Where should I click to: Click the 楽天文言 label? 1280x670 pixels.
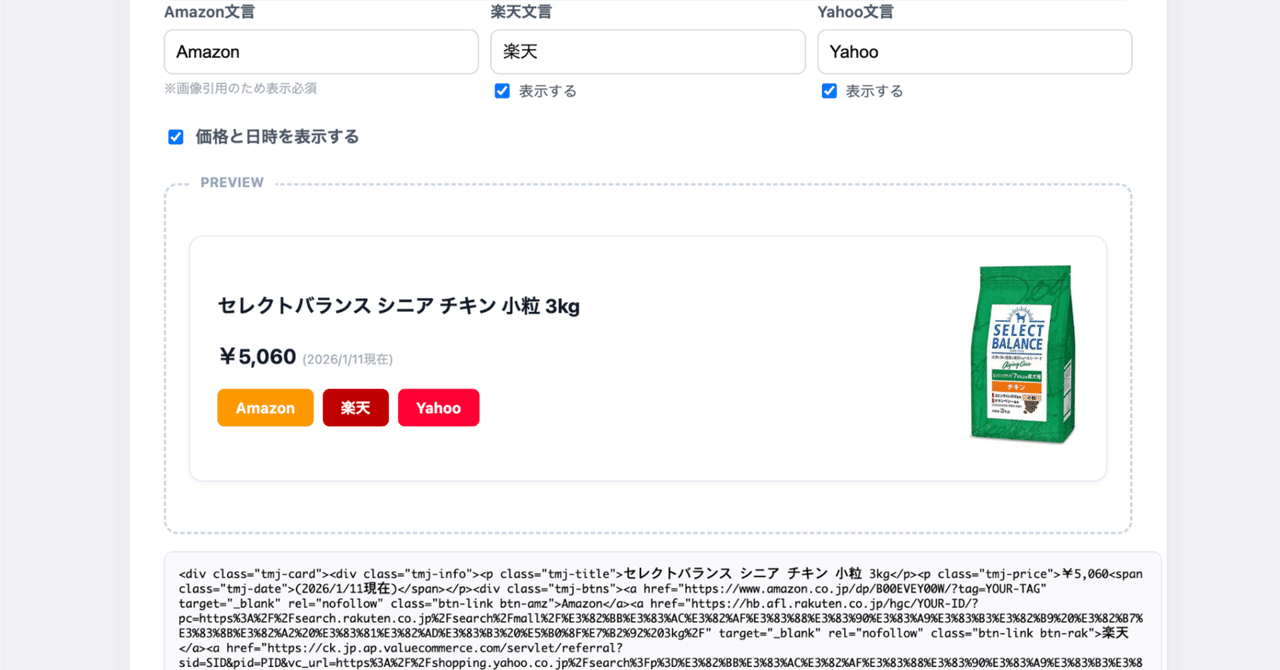521,12
